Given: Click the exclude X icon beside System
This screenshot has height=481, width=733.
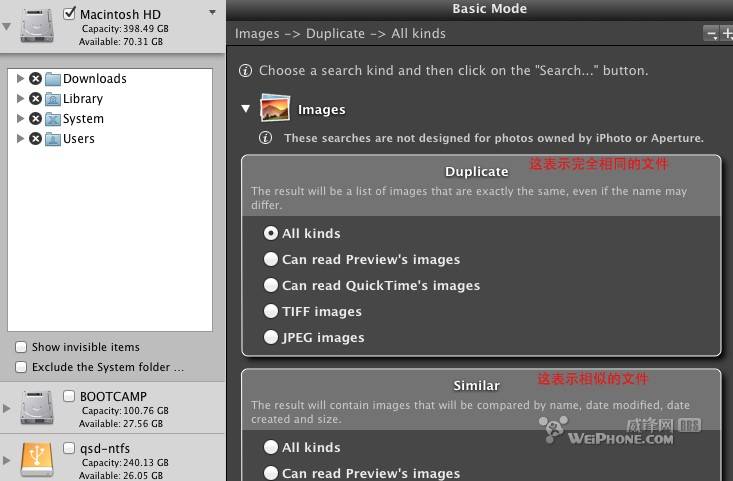Looking at the screenshot, I should coord(36,119).
